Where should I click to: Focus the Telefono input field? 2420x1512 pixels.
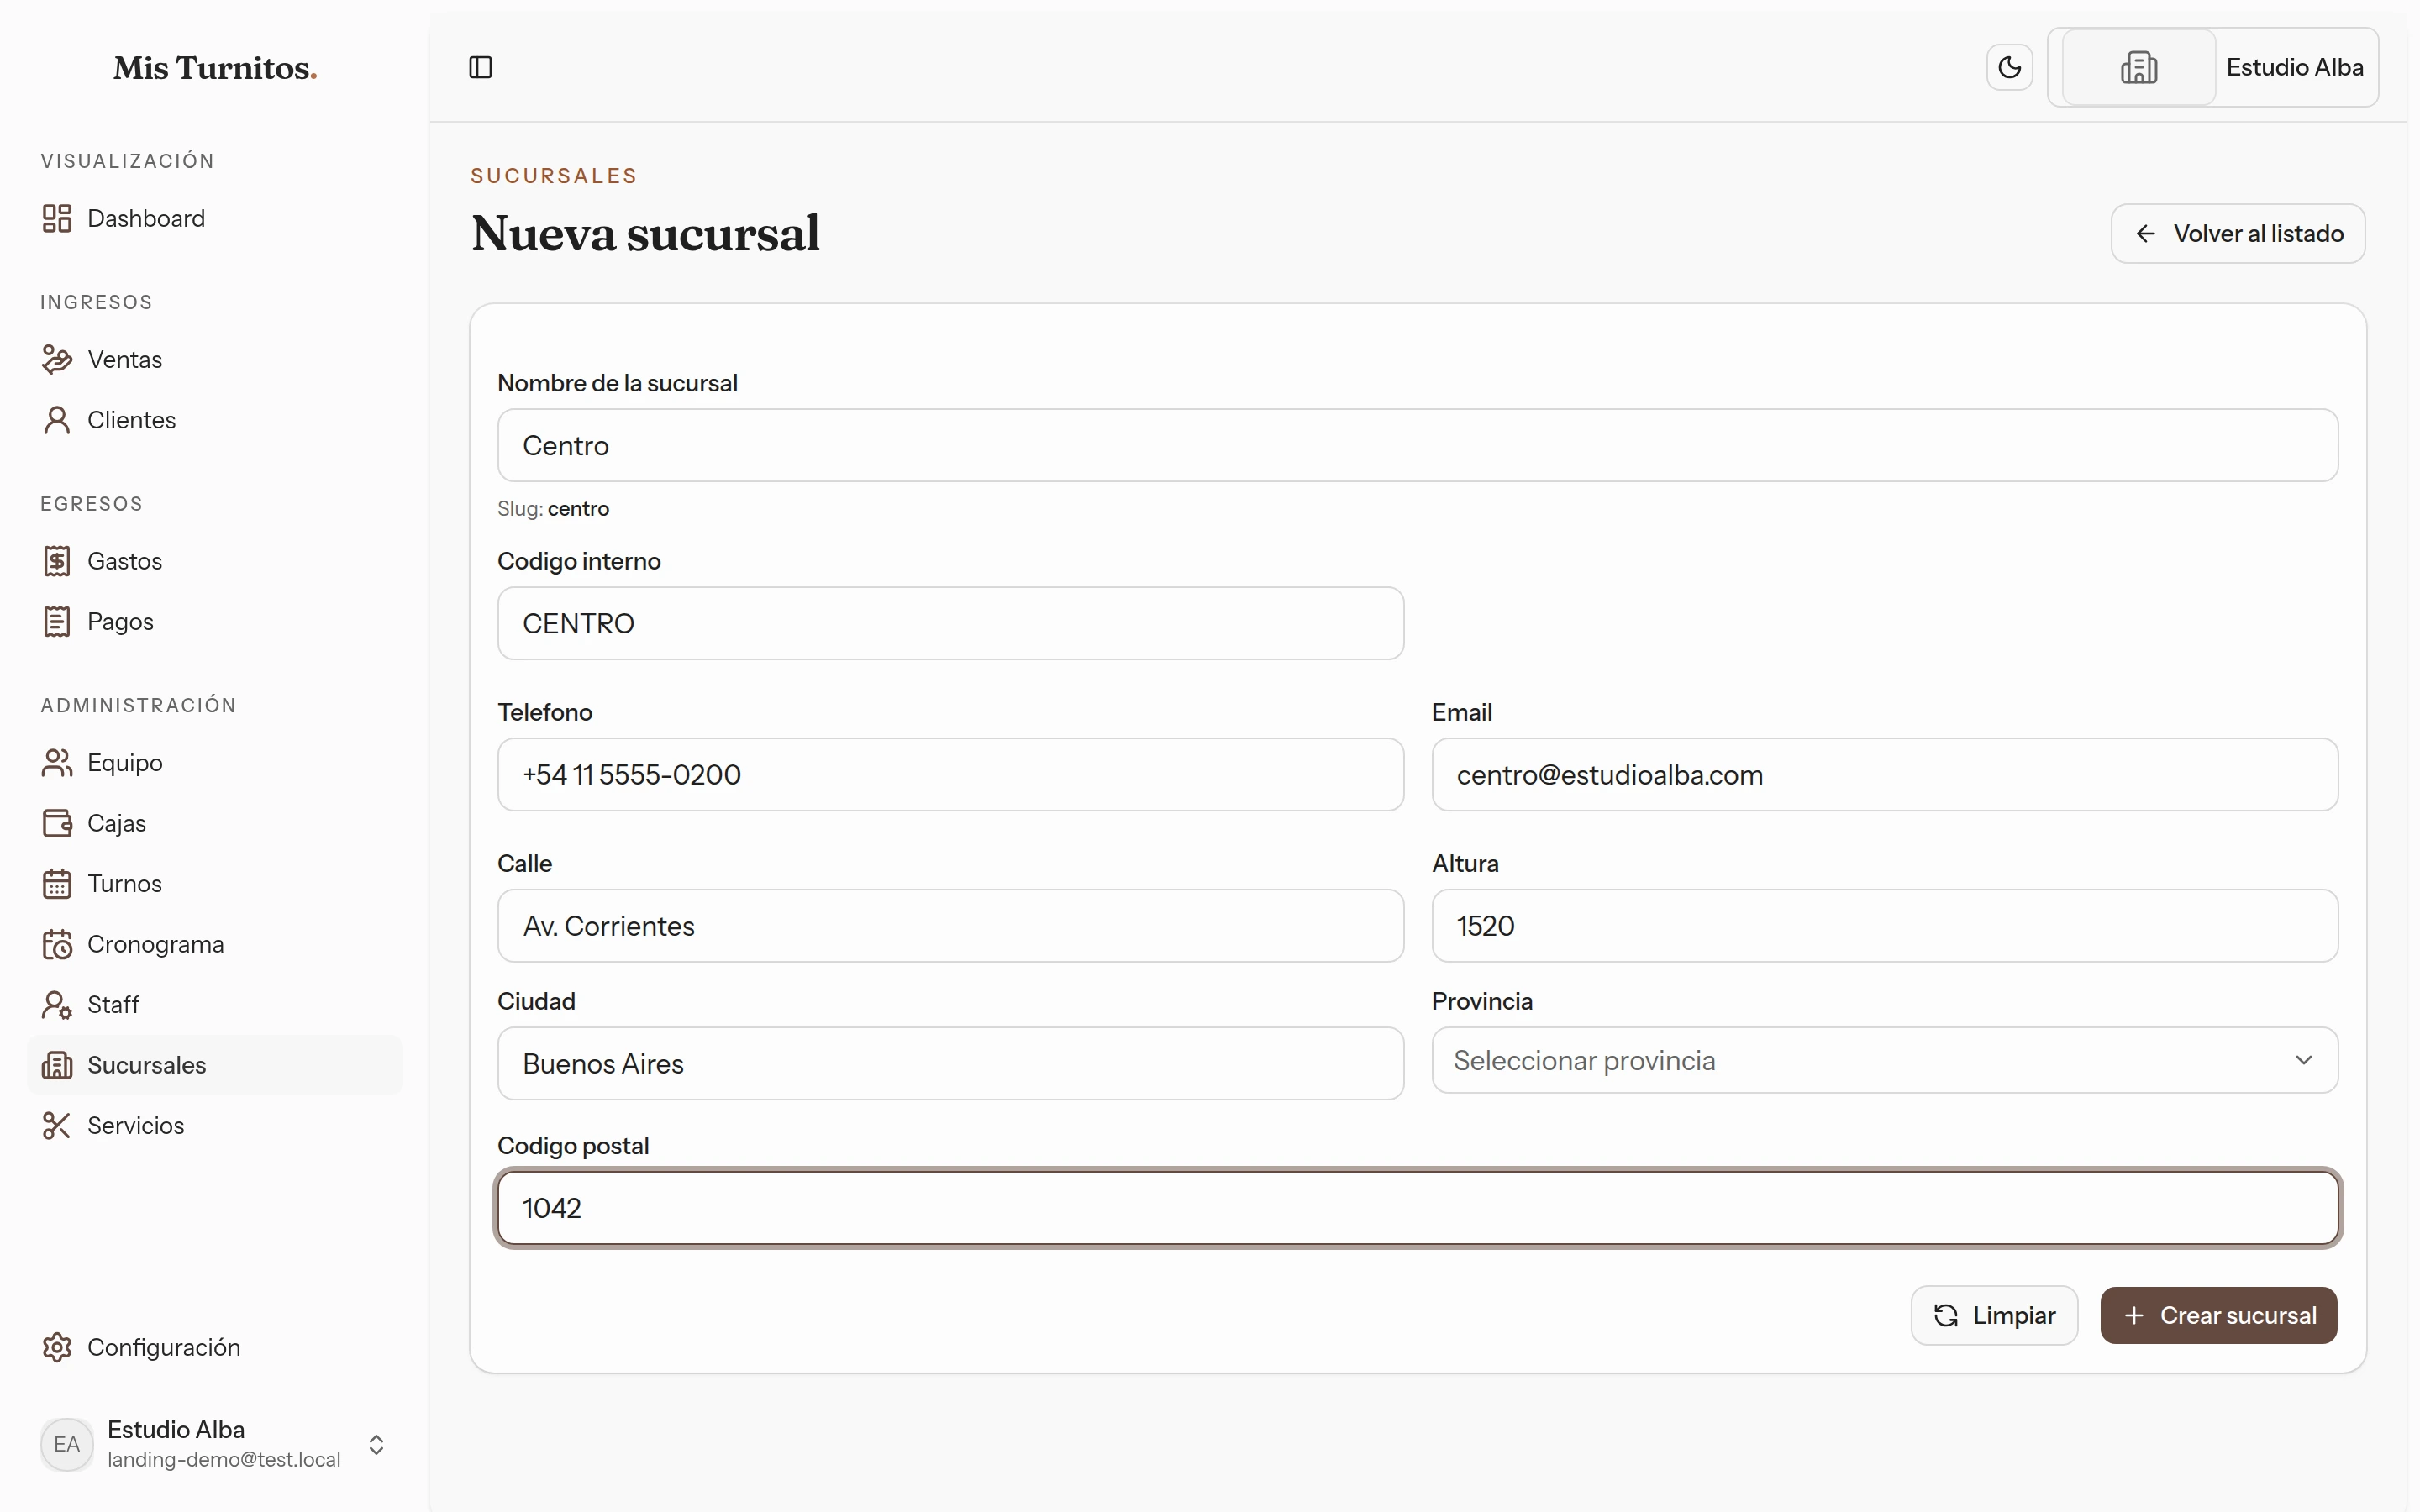point(950,774)
